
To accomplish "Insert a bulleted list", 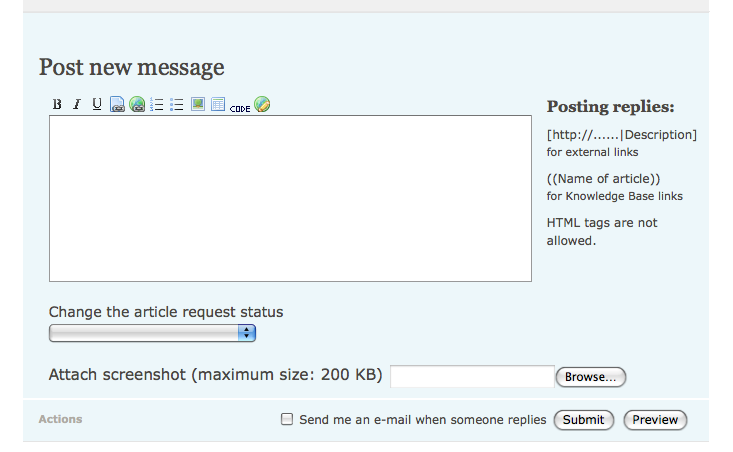I will tap(177, 104).
